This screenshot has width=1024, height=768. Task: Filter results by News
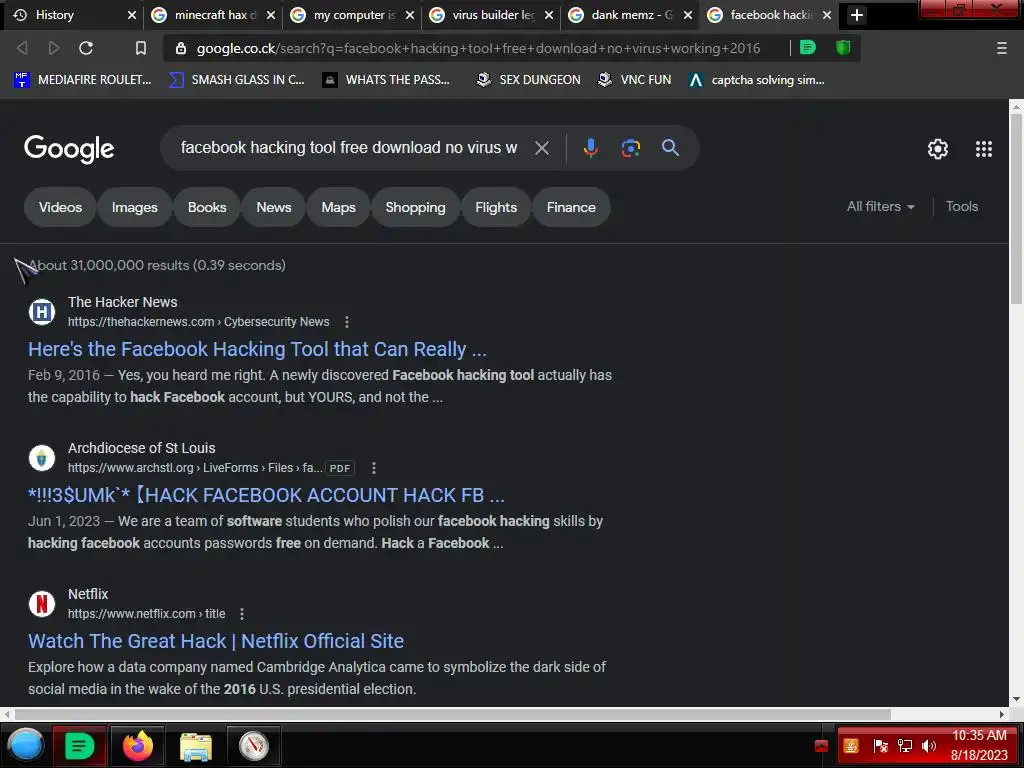coord(274,207)
